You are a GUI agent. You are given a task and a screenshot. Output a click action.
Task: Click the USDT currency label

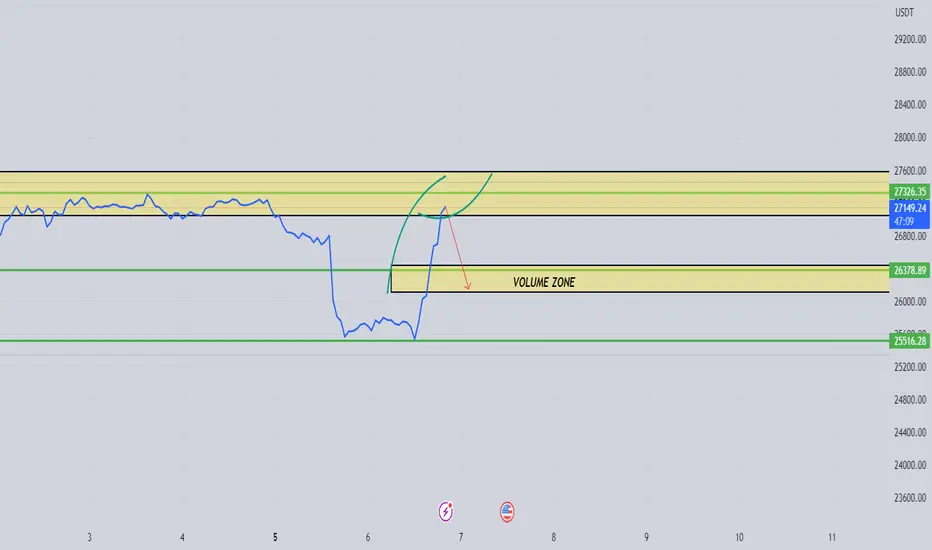pos(904,12)
